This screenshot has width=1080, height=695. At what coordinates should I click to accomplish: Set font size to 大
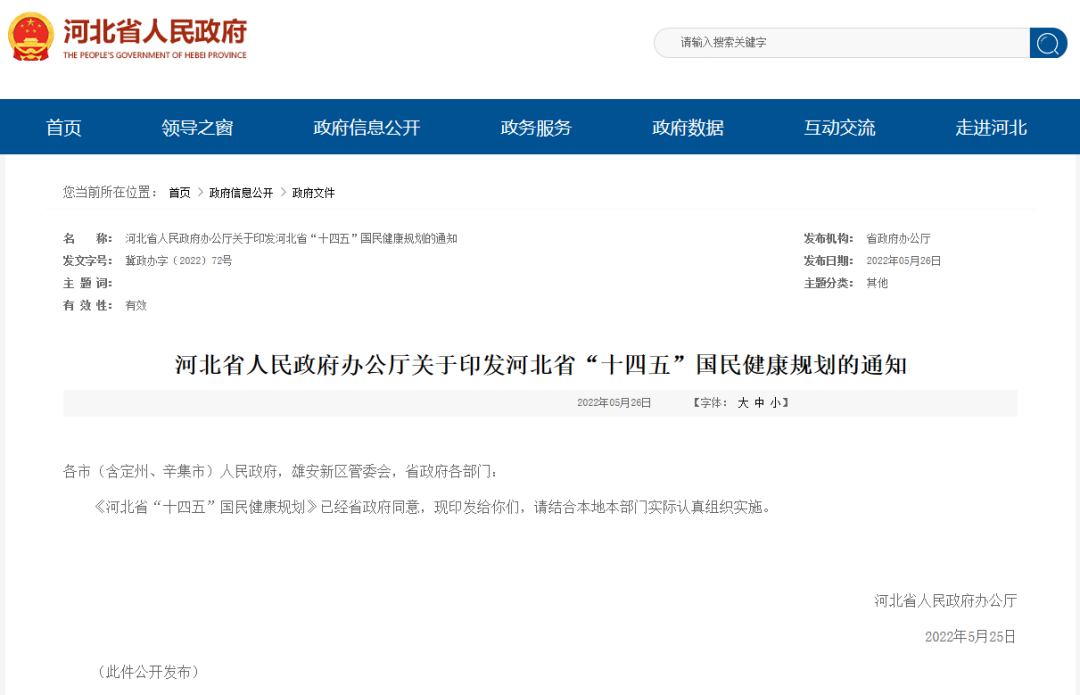pyautogui.click(x=742, y=403)
